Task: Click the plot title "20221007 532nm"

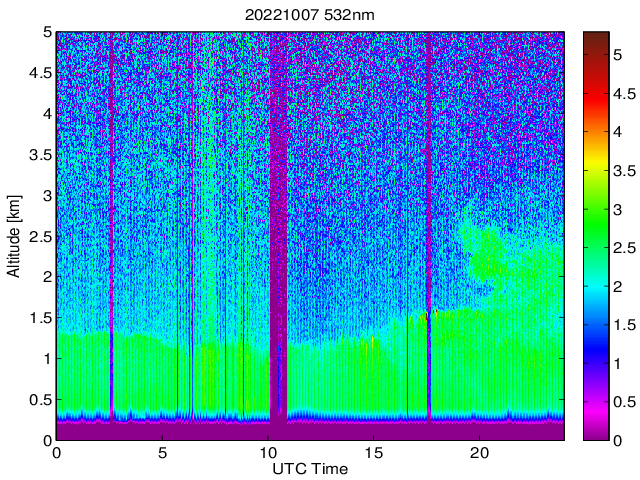Action: coord(310,15)
